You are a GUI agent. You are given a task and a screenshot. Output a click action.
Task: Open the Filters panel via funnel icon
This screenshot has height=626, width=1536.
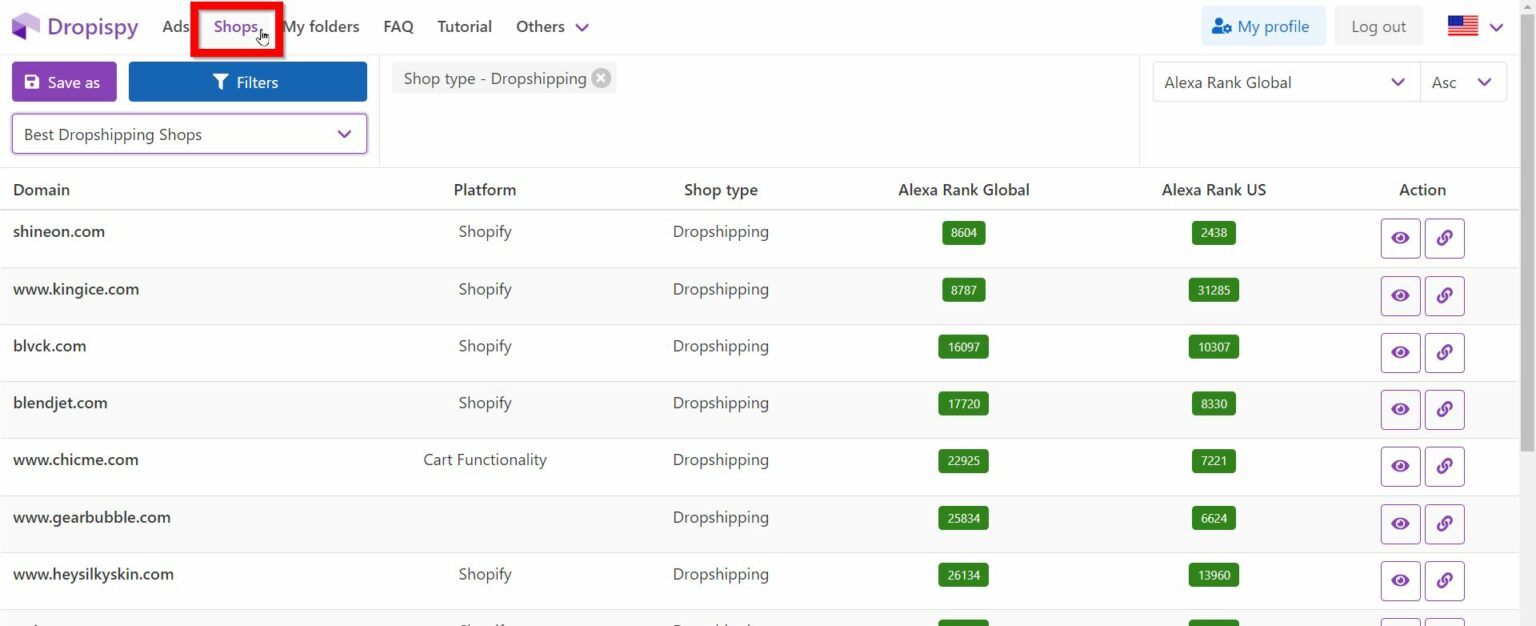pyautogui.click(x=221, y=81)
